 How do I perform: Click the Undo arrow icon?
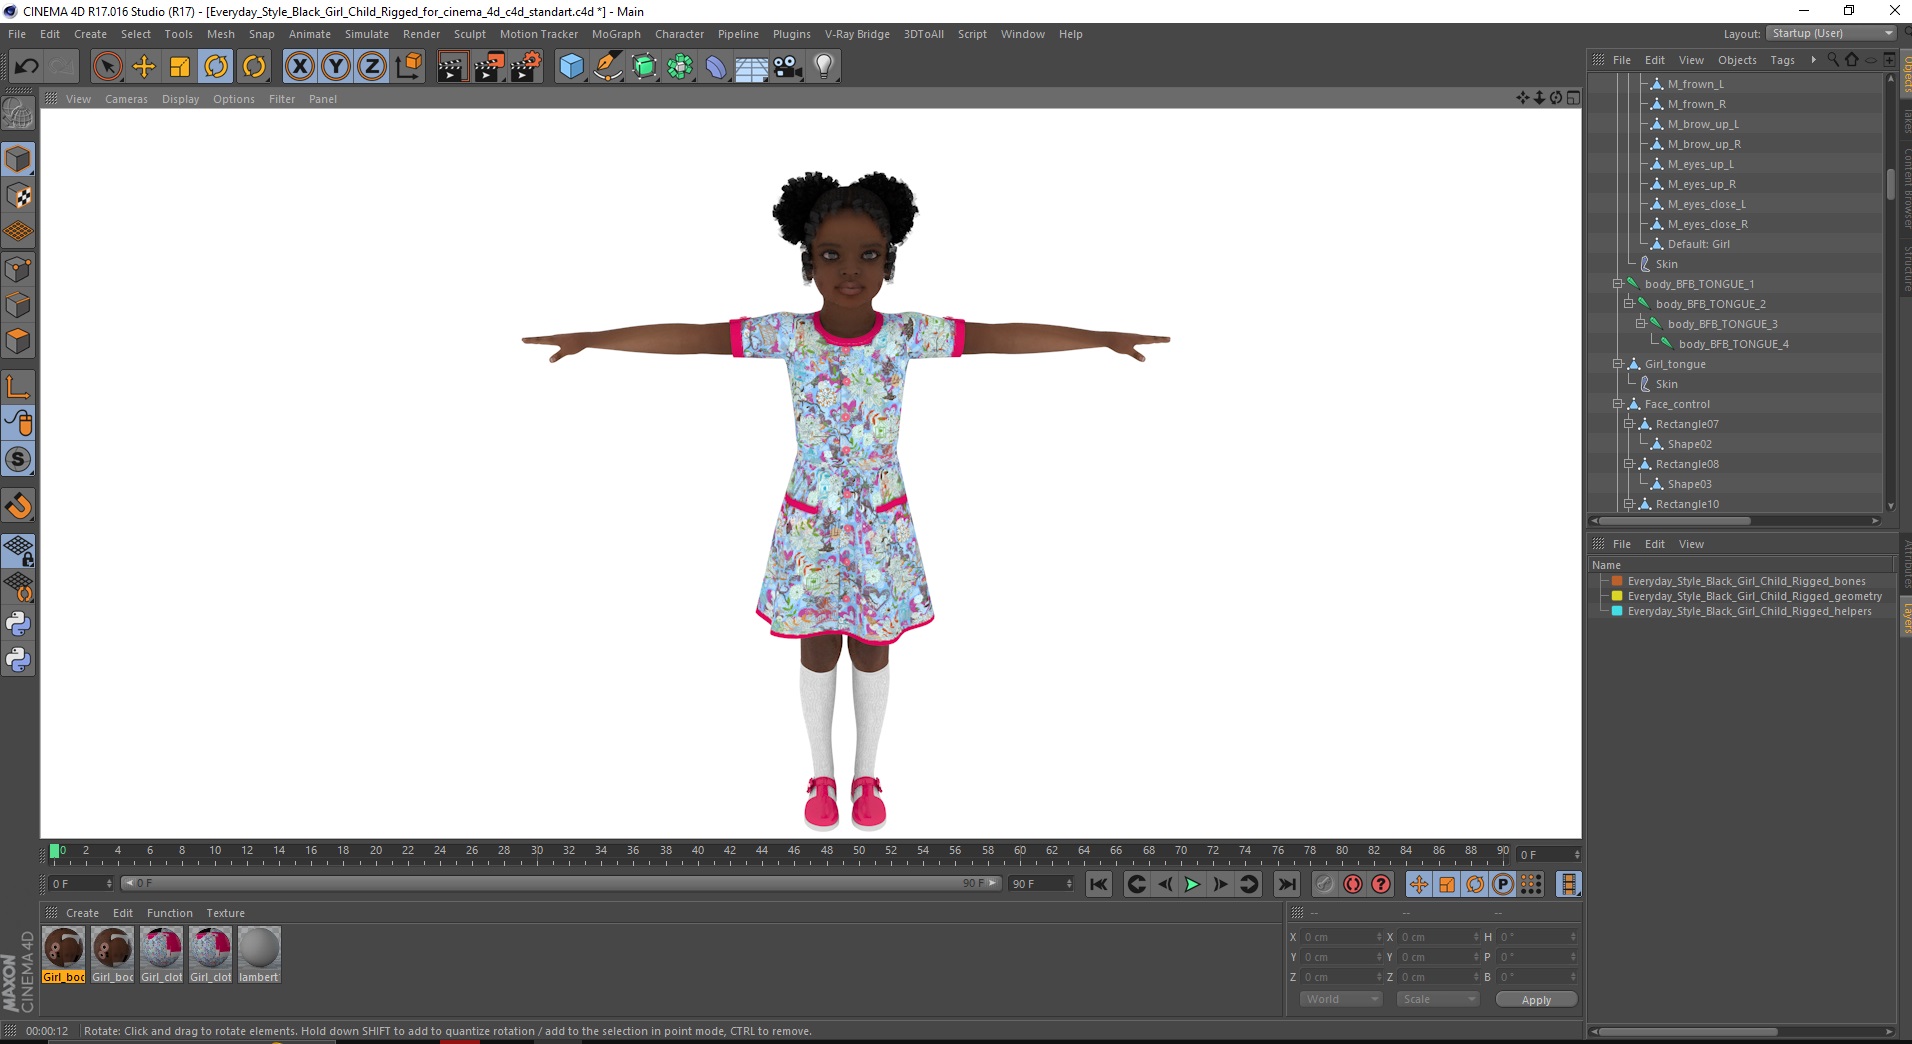pos(26,67)
